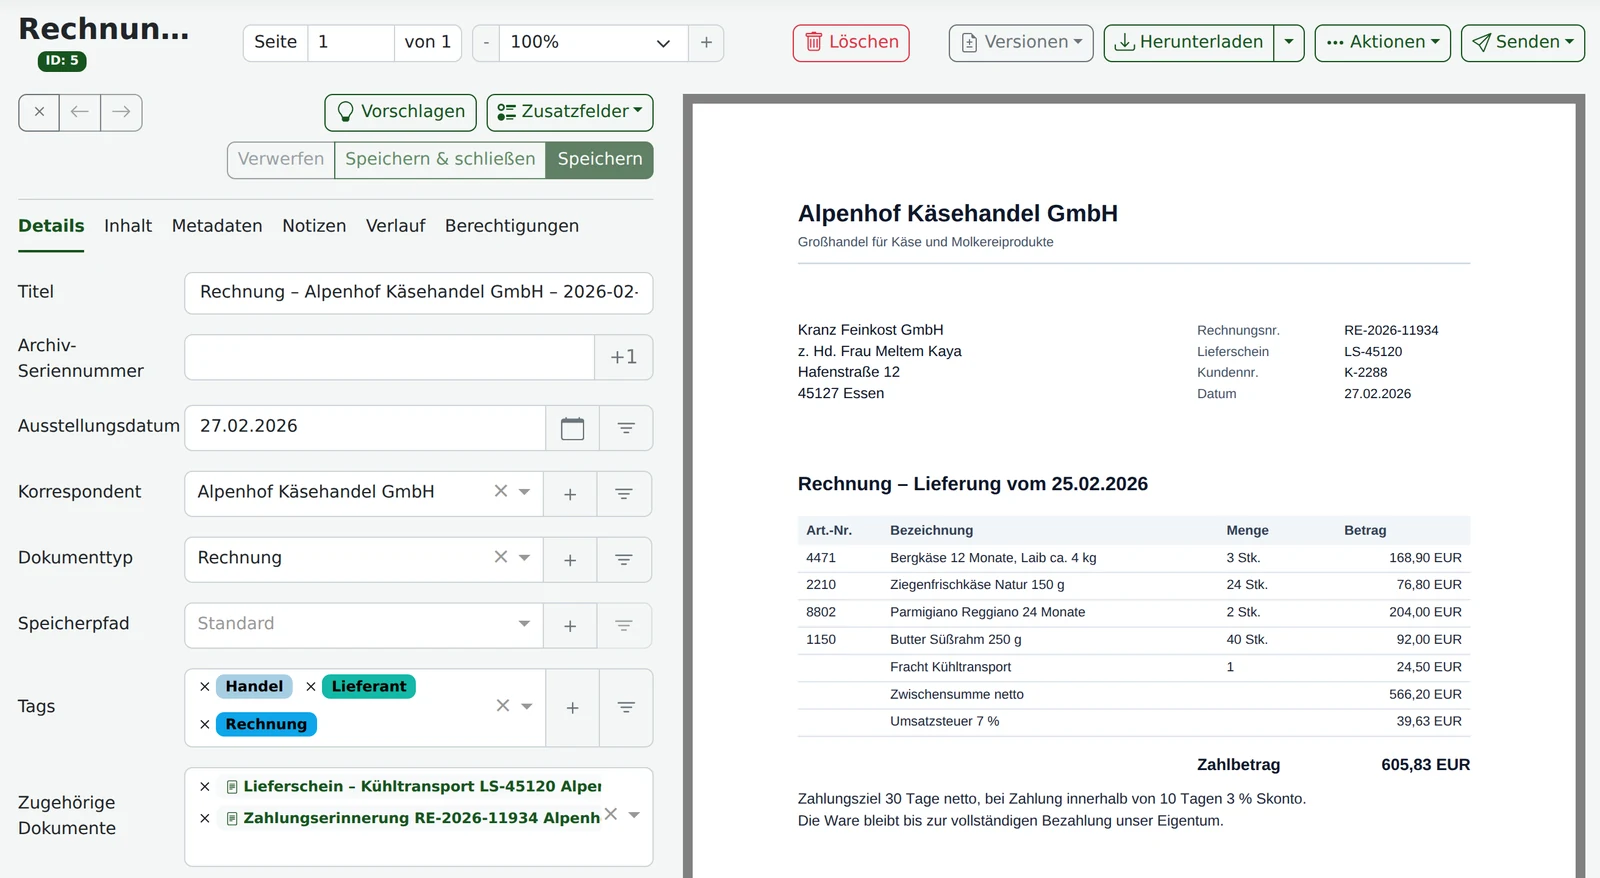This screenshot has width=1600, height=878.
Task: Filter documents by Tags
Action: 626,708
